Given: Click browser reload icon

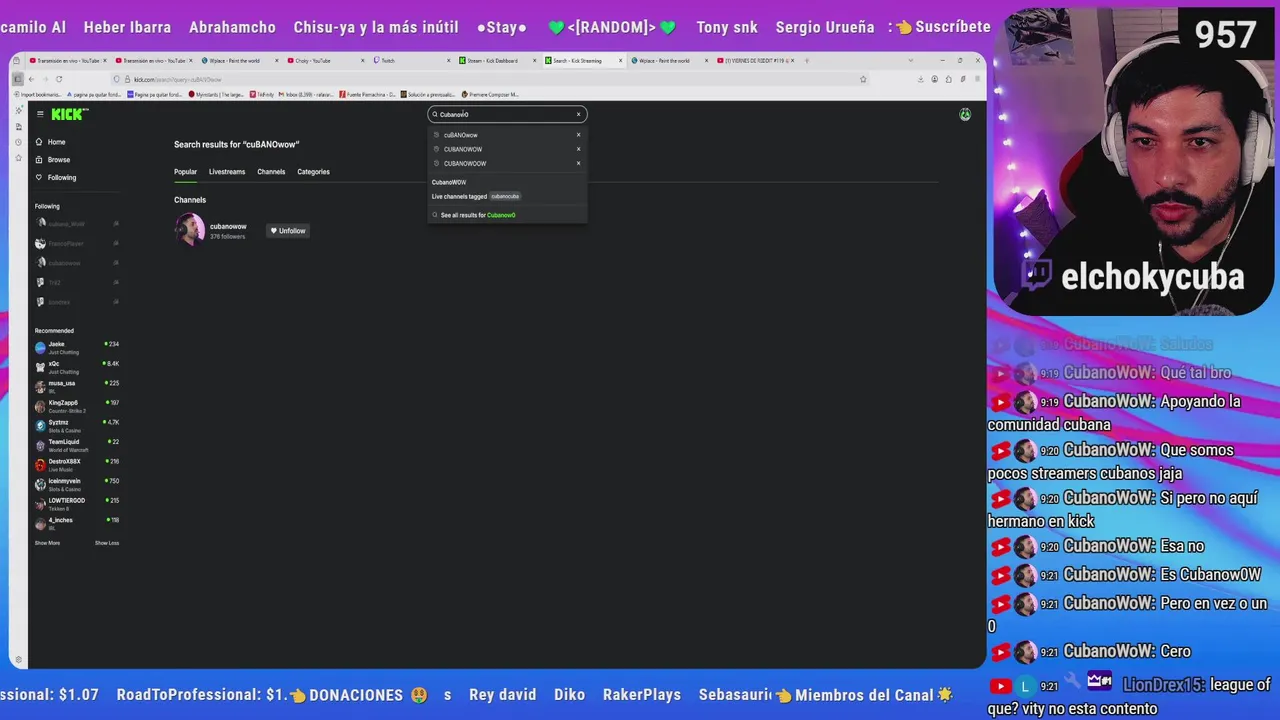Looking at the screenshot, I should 59,79.
